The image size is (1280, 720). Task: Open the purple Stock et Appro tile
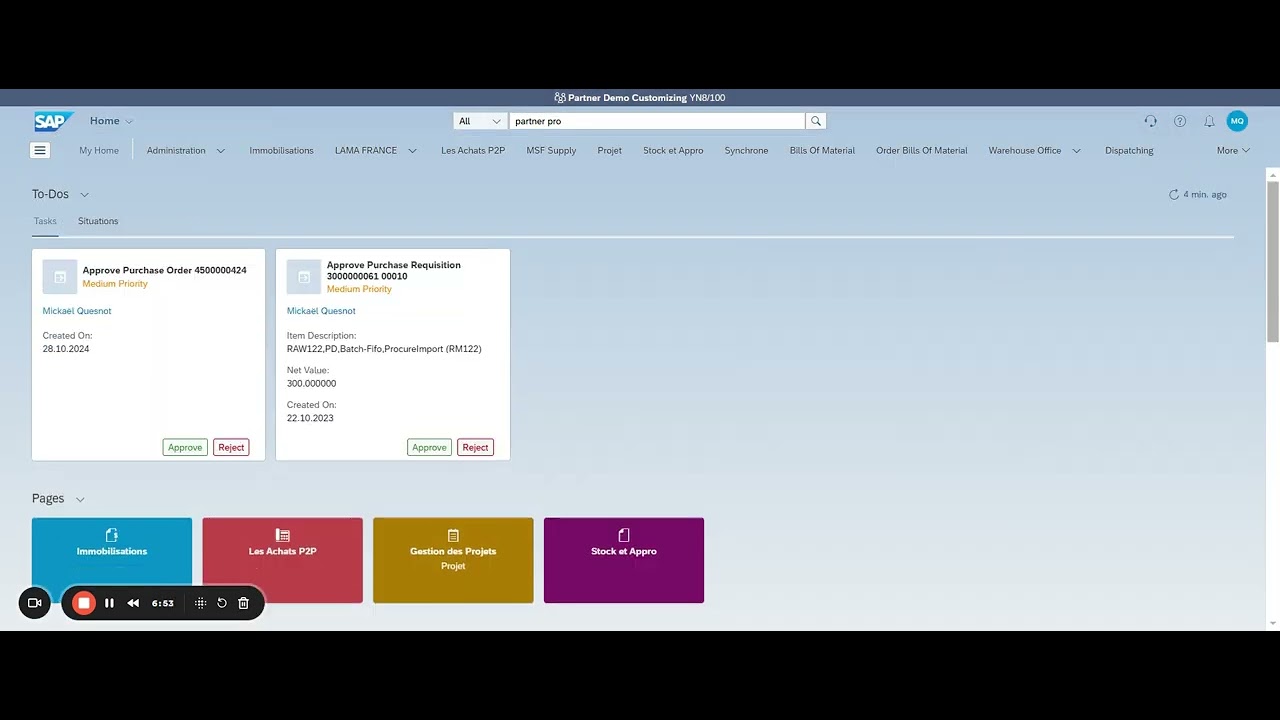point(624,560)
